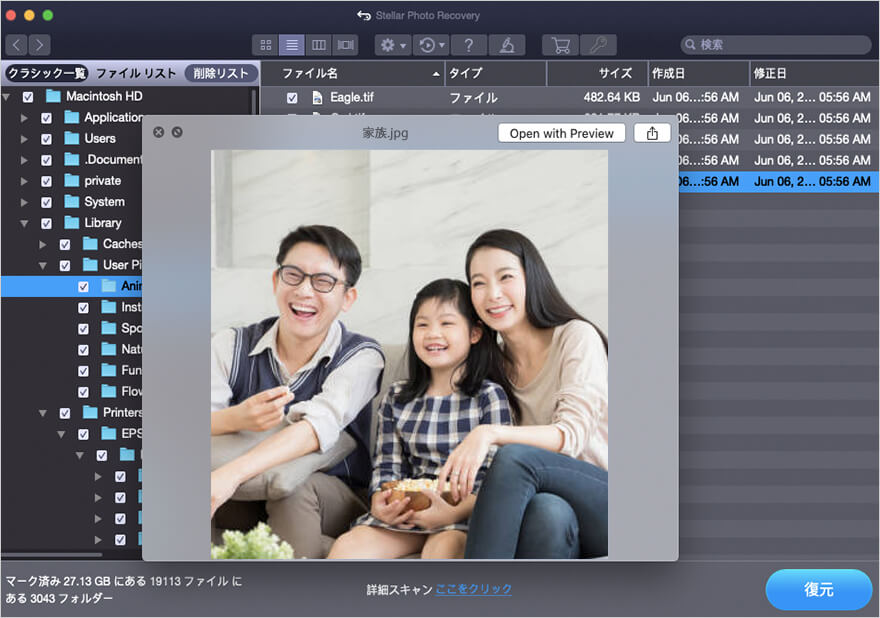Click the 検索 search field
Image resolution: width=880 pixels, height=618 pixels.
coord(776,45)
